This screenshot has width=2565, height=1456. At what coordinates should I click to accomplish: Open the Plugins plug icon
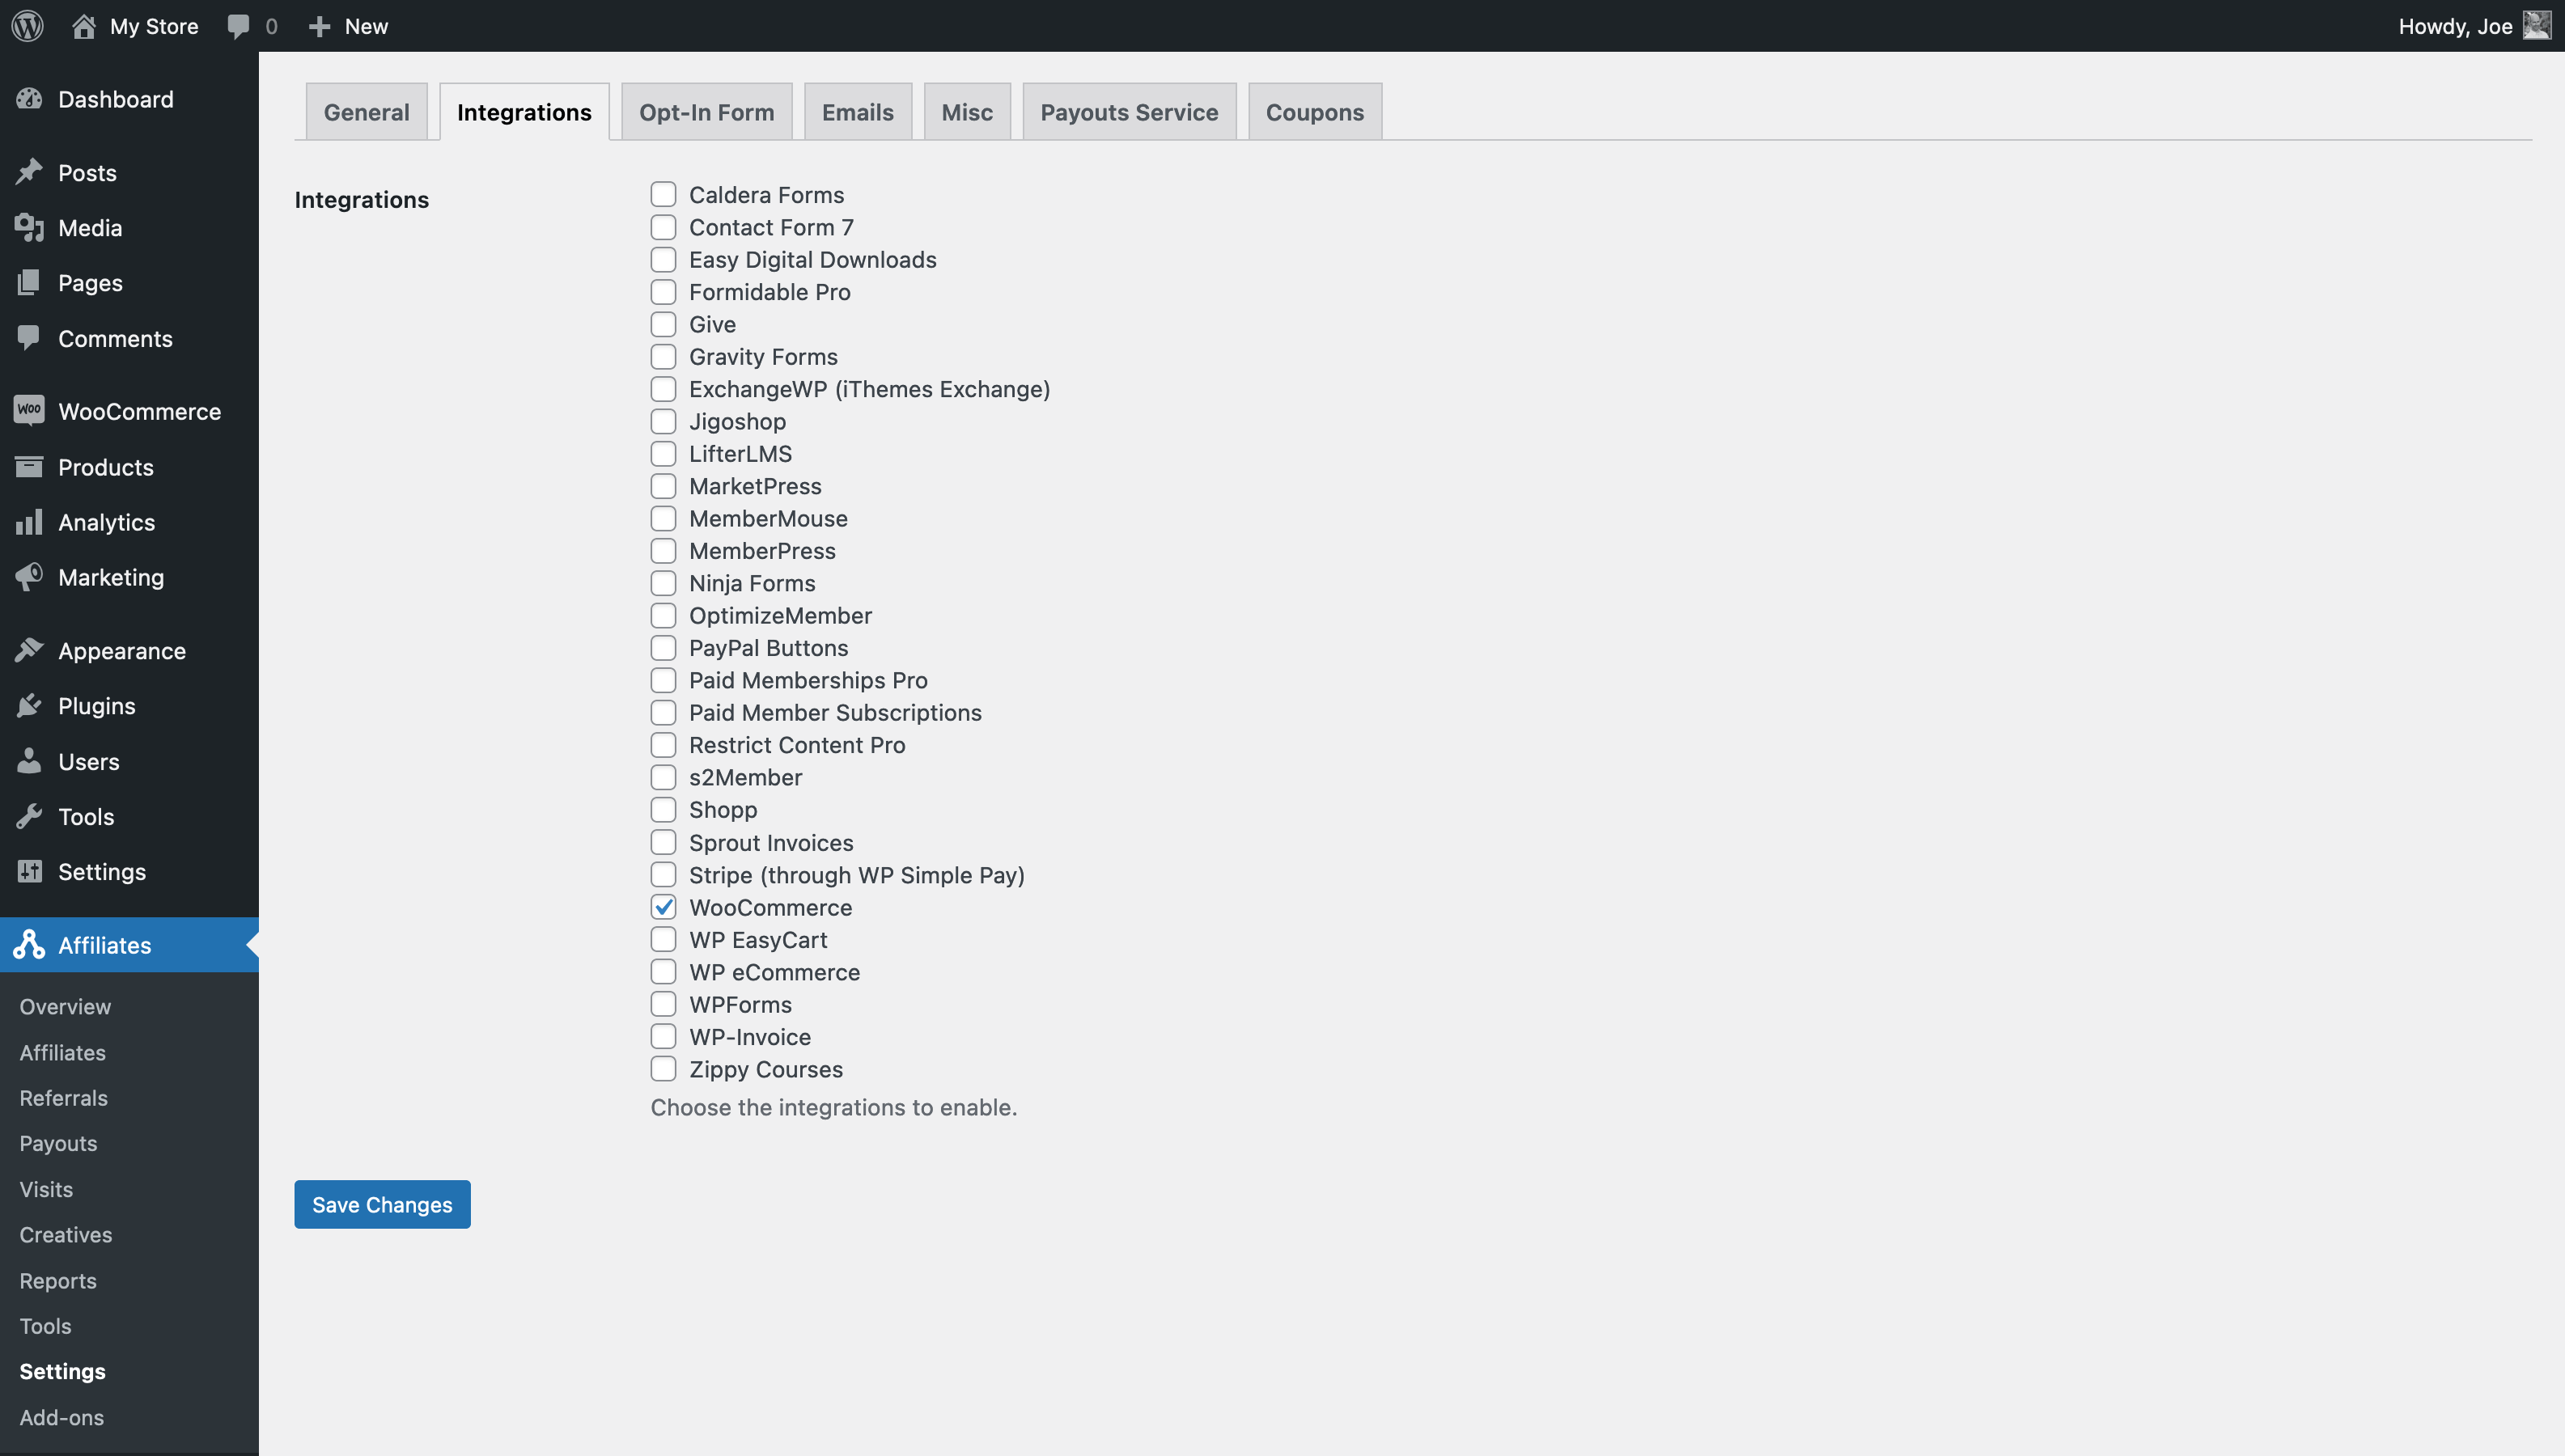[x=29, y=706]
